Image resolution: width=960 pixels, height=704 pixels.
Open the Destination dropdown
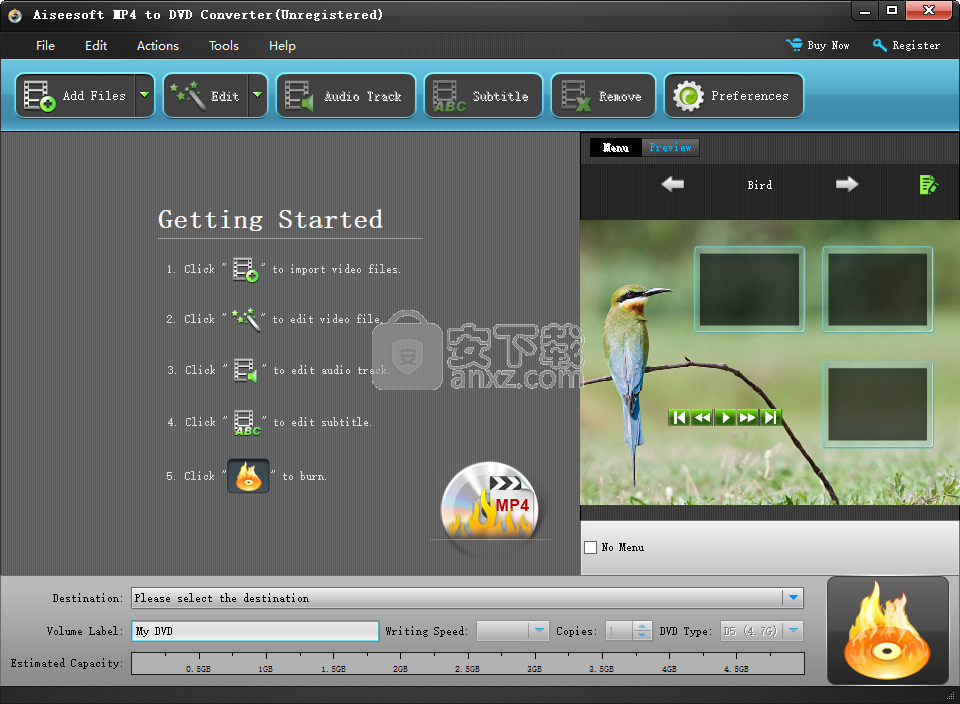point(793,597)
